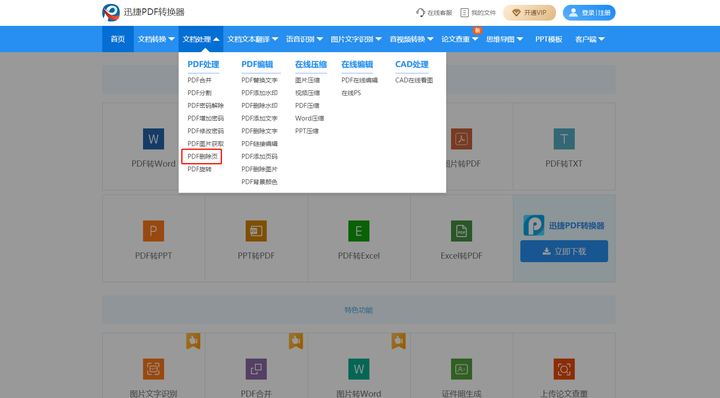Choose PDF删除图片 from the menu
720x398 pixels.
pyautogui.click(x=259, y=169)
